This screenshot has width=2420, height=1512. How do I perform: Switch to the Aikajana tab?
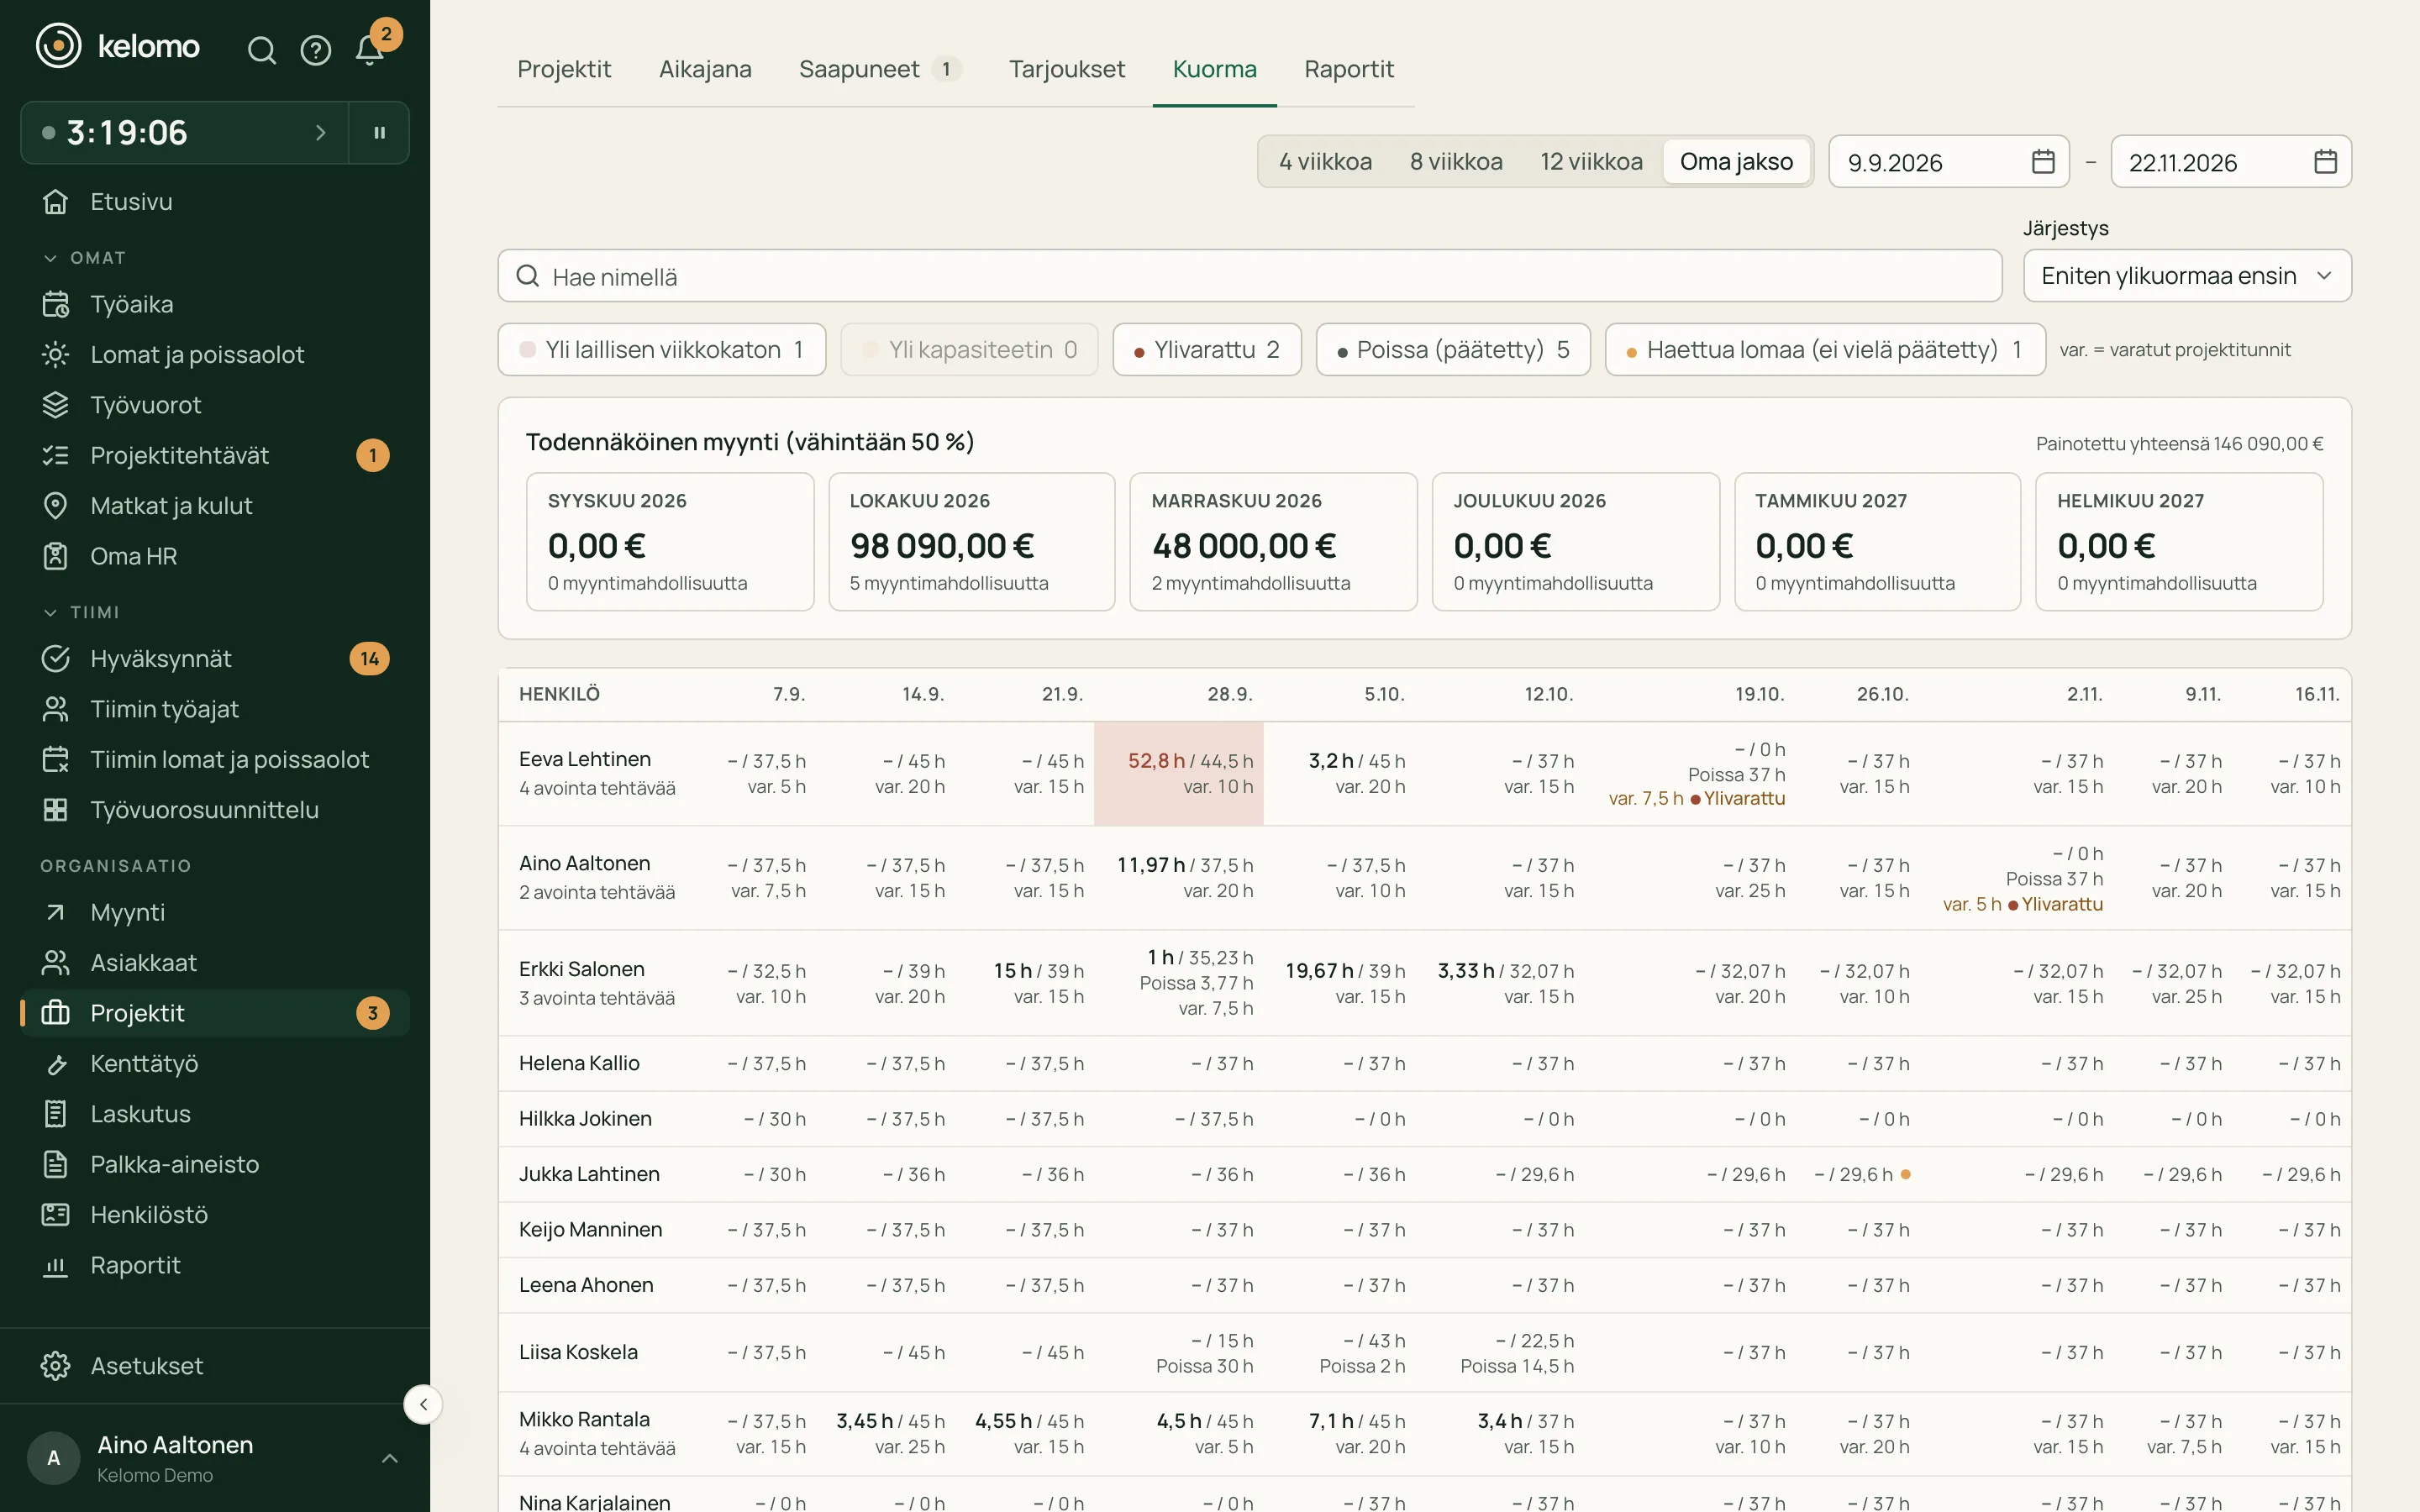[705, 69]
